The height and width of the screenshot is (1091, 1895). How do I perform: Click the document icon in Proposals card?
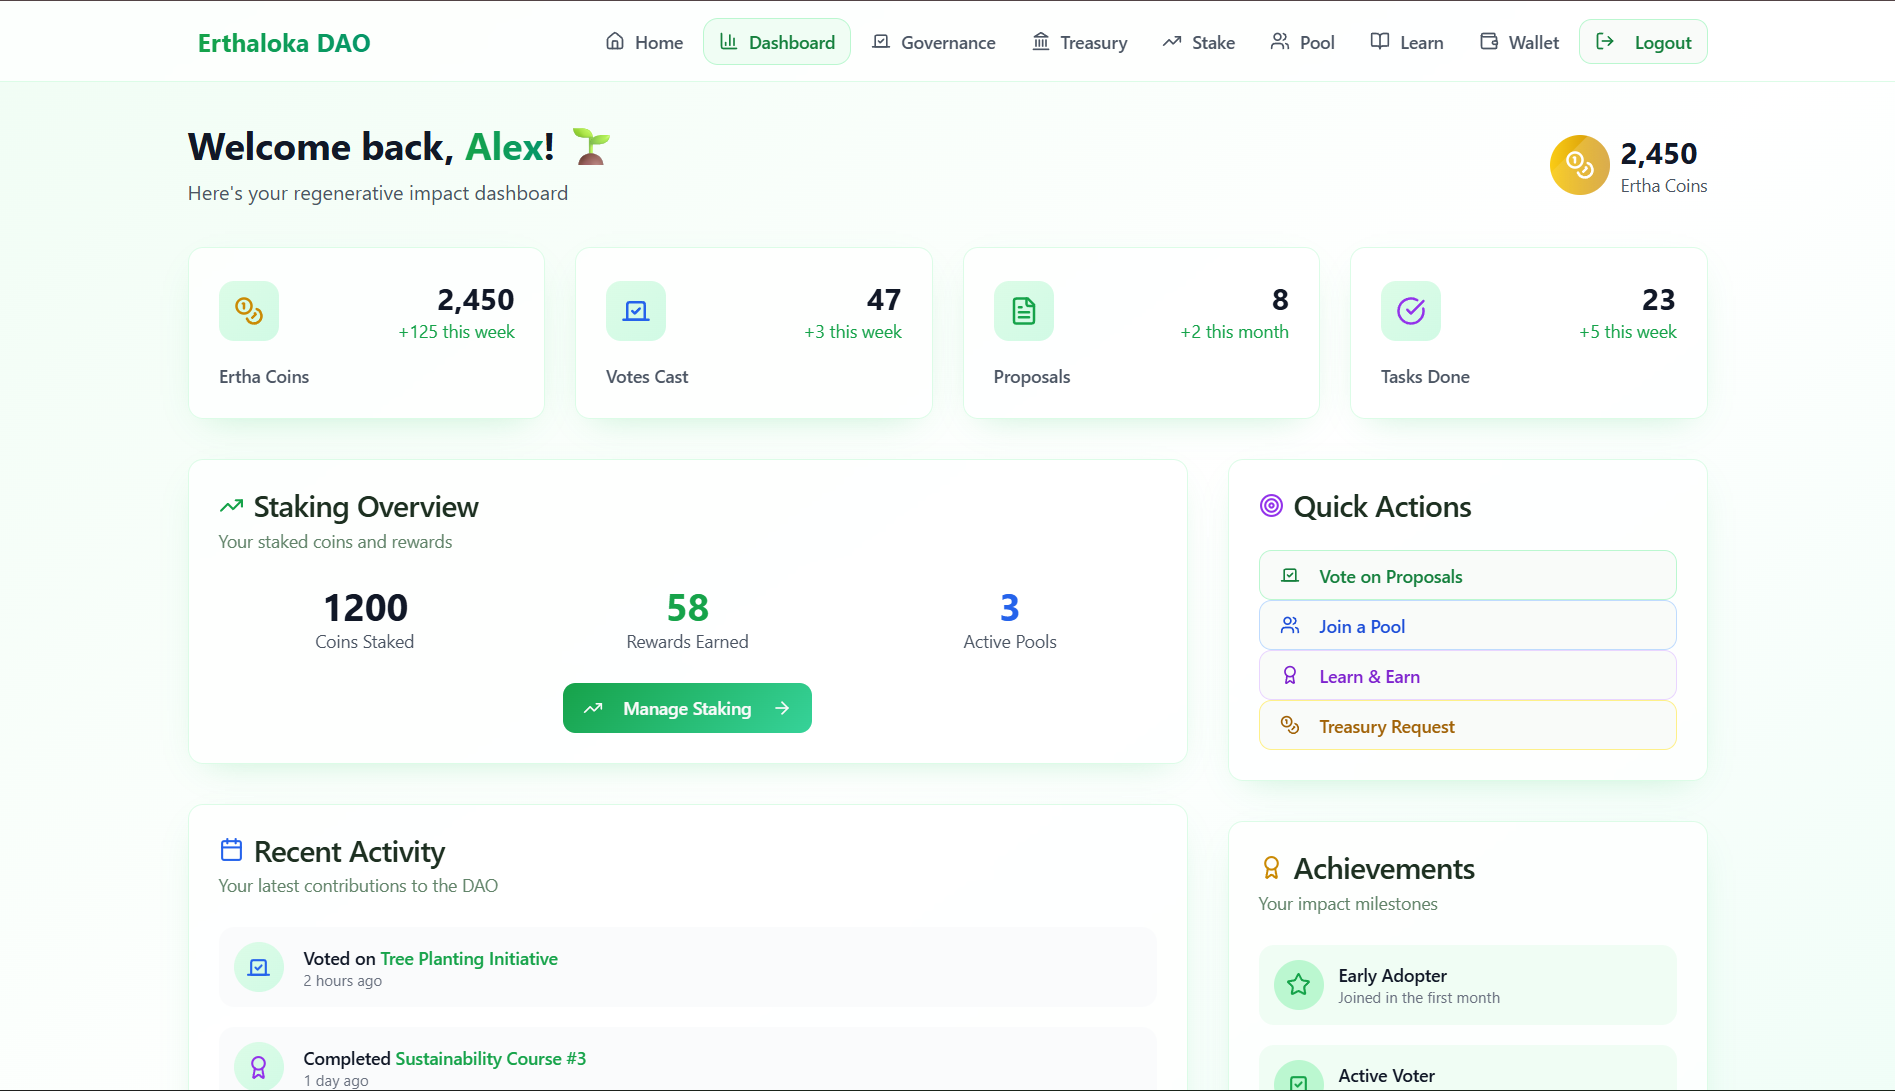tap(1024, 311)
